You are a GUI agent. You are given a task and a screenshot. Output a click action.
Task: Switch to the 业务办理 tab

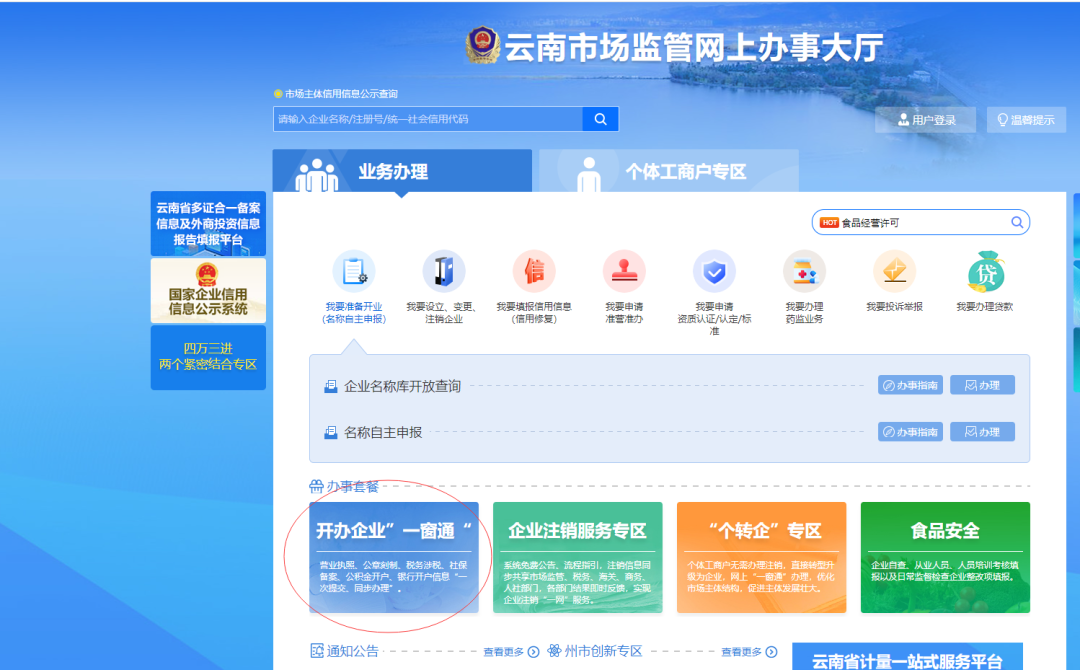click(402, 171)
